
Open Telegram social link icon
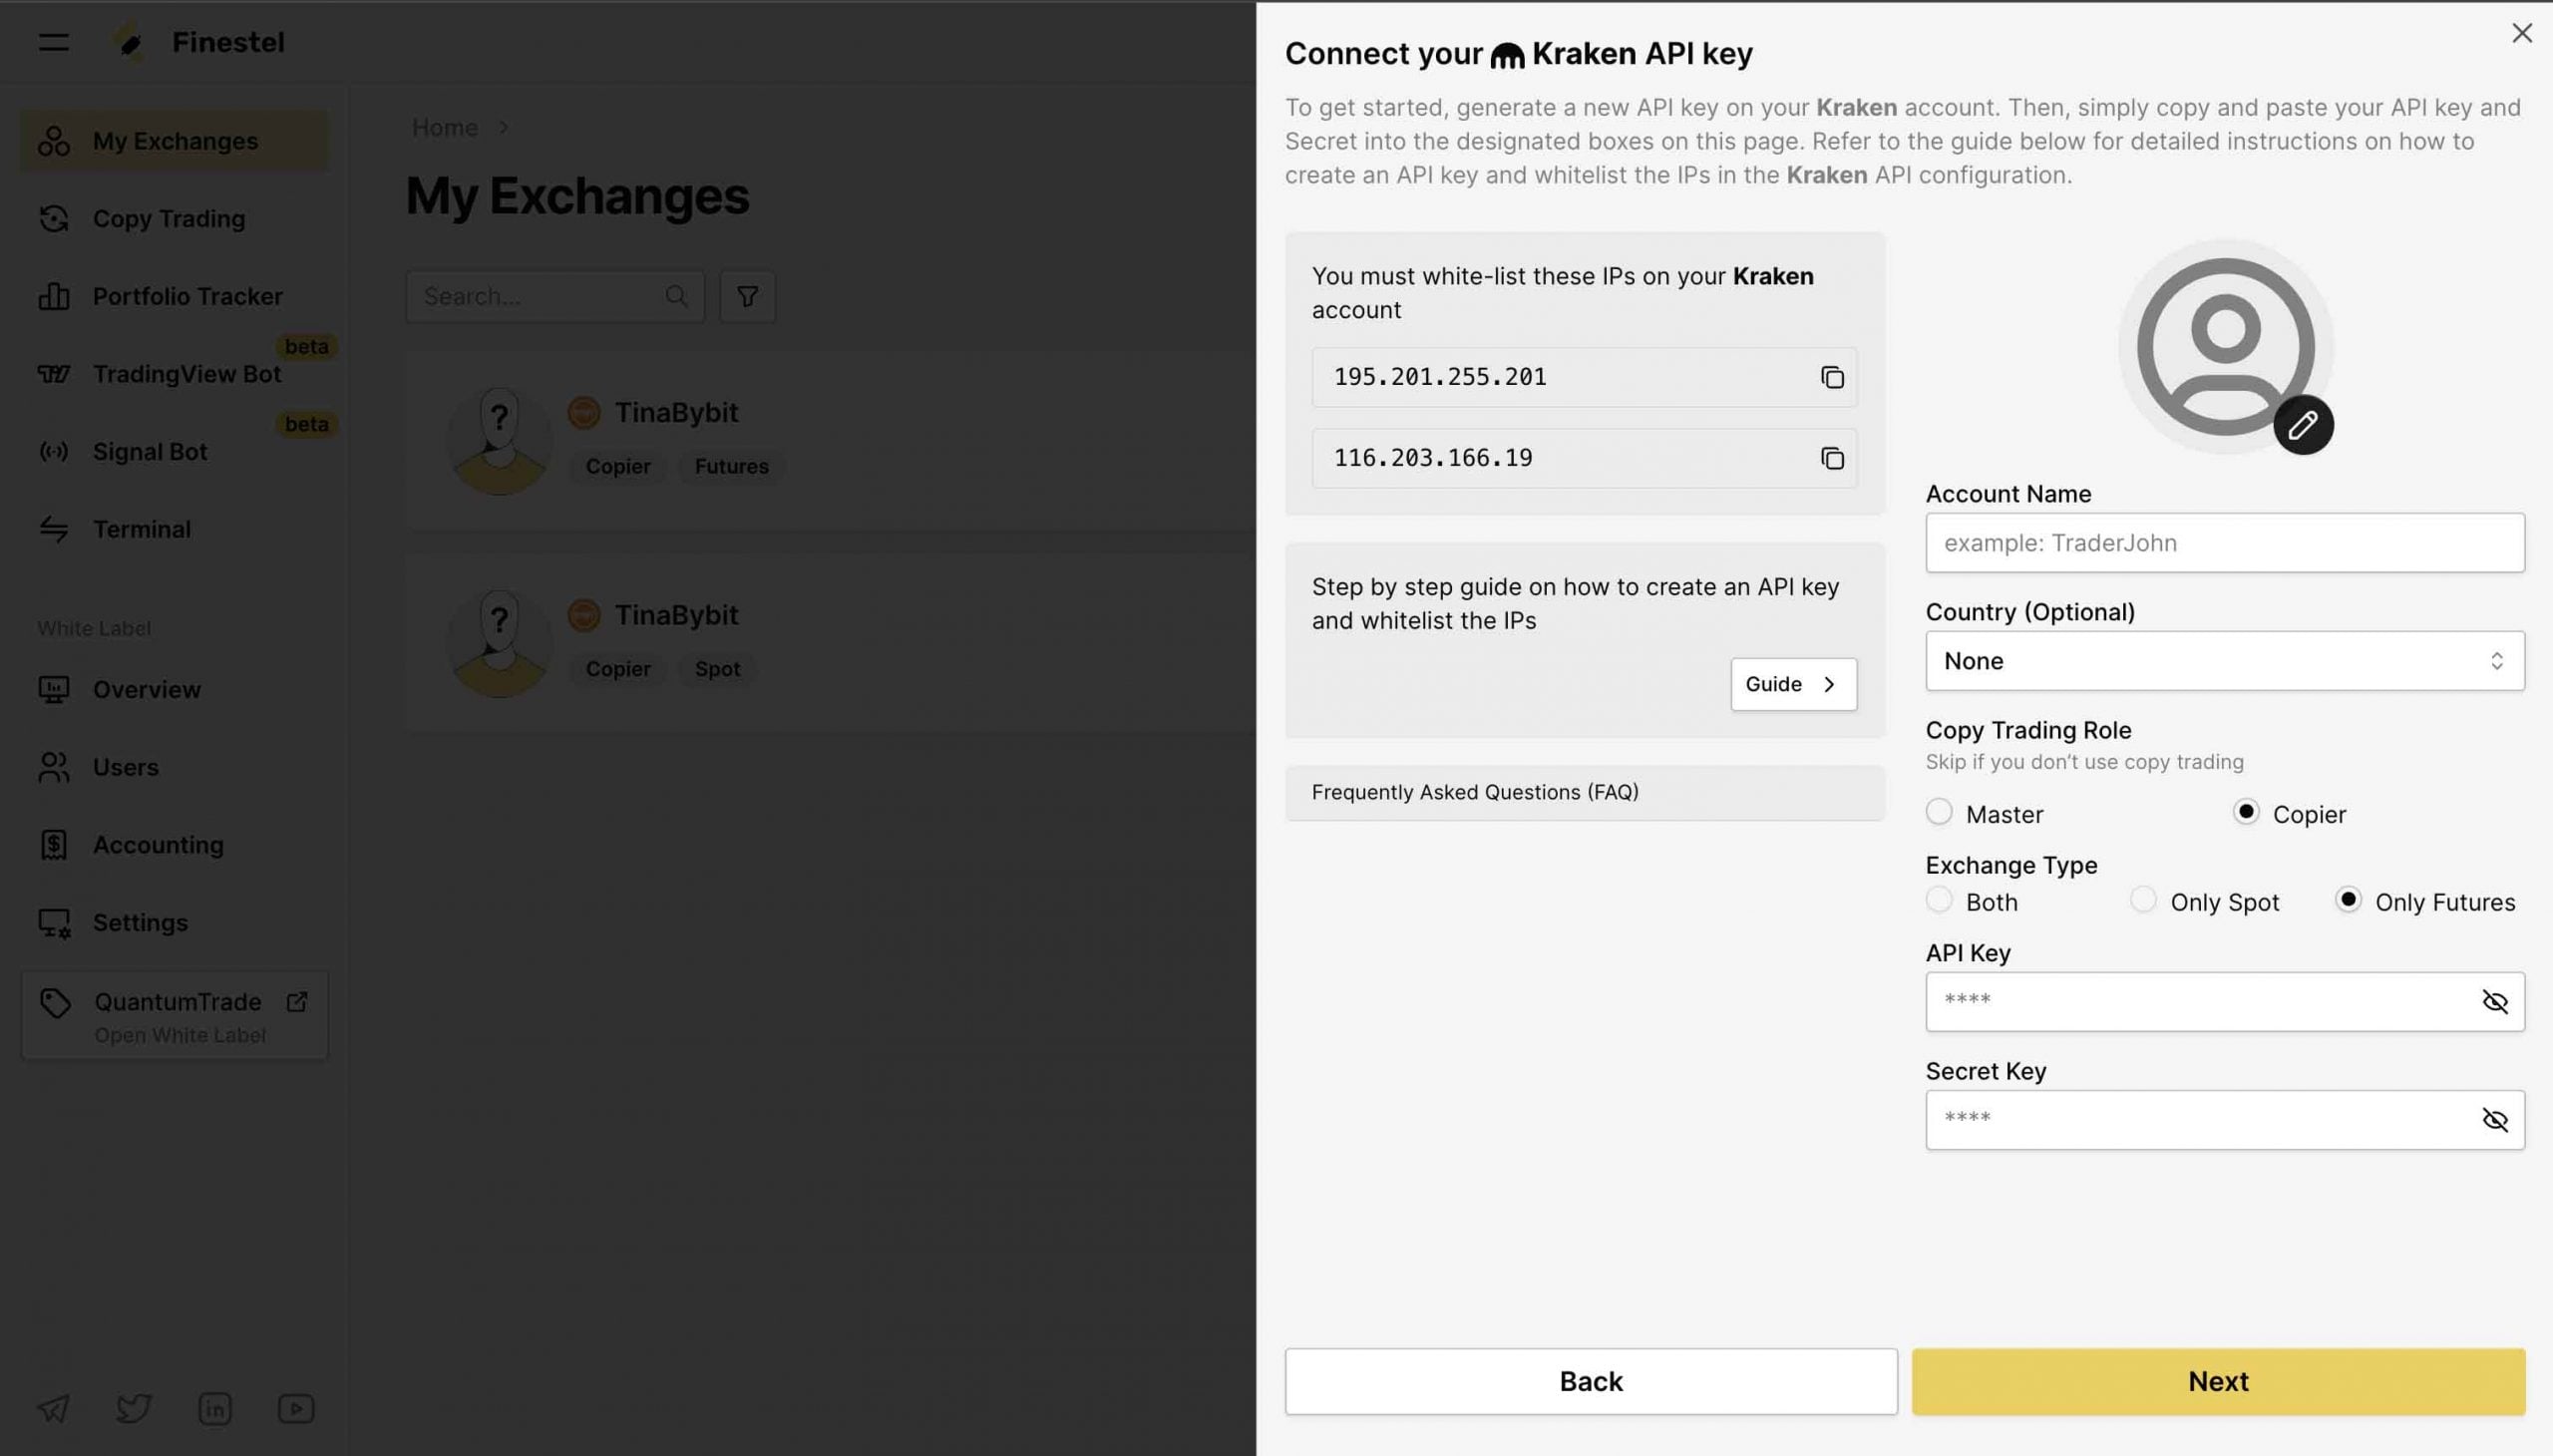click(x=54, y=1408)
